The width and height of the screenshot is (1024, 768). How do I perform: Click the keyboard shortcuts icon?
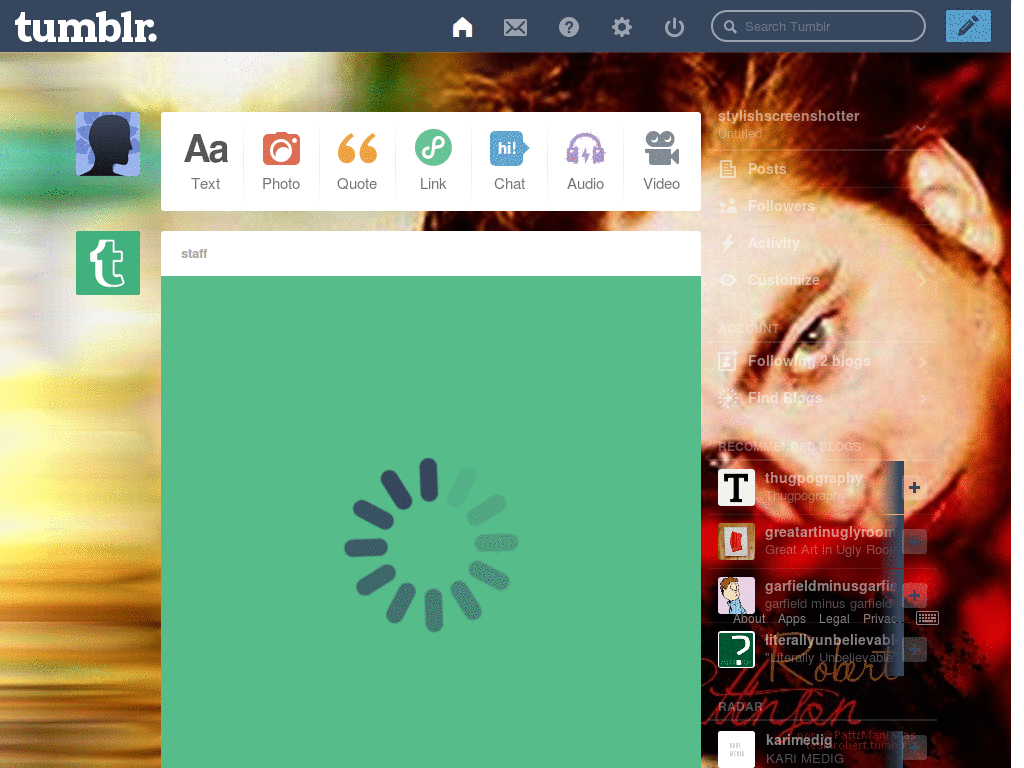[x=927, y=618]
